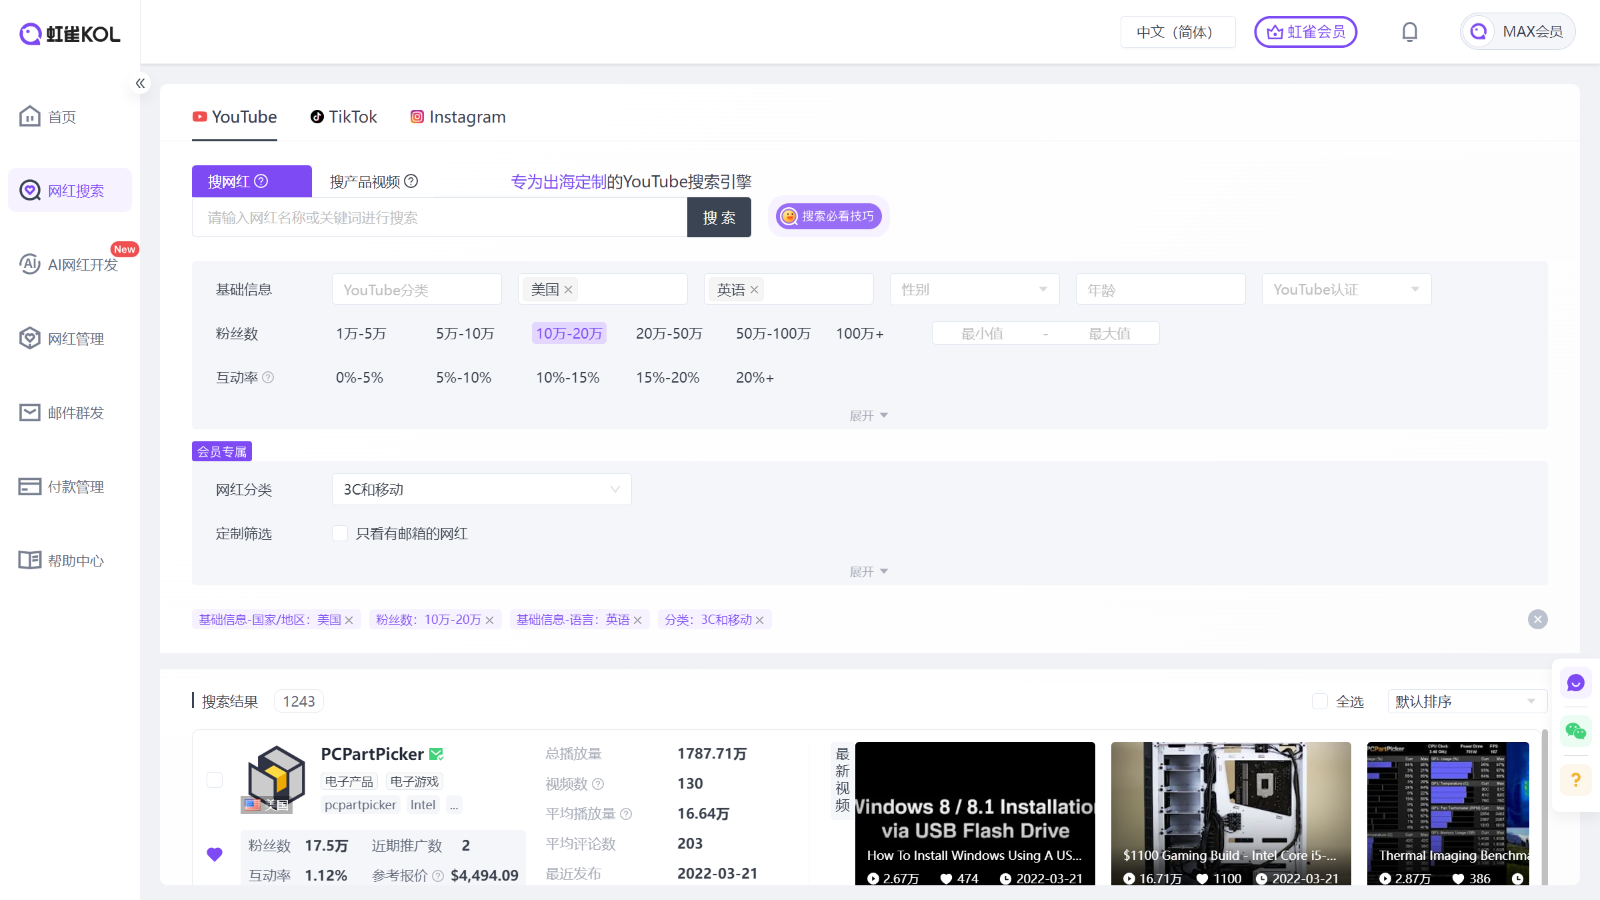Open PCPartPicker channel name link
Viewport: 1600px width, 900px height.
(x=372, y=754)
